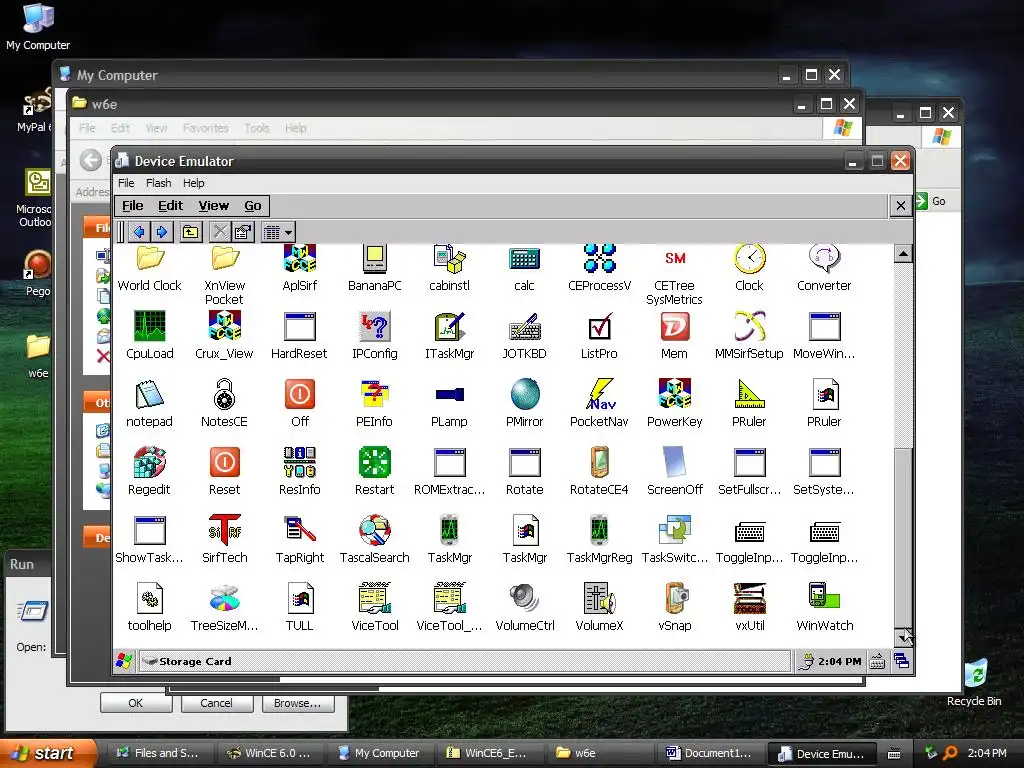Screen dimensions: 1024x768
Task: Open the vxUtil tools icon
Action: click(x=749, y=598)
